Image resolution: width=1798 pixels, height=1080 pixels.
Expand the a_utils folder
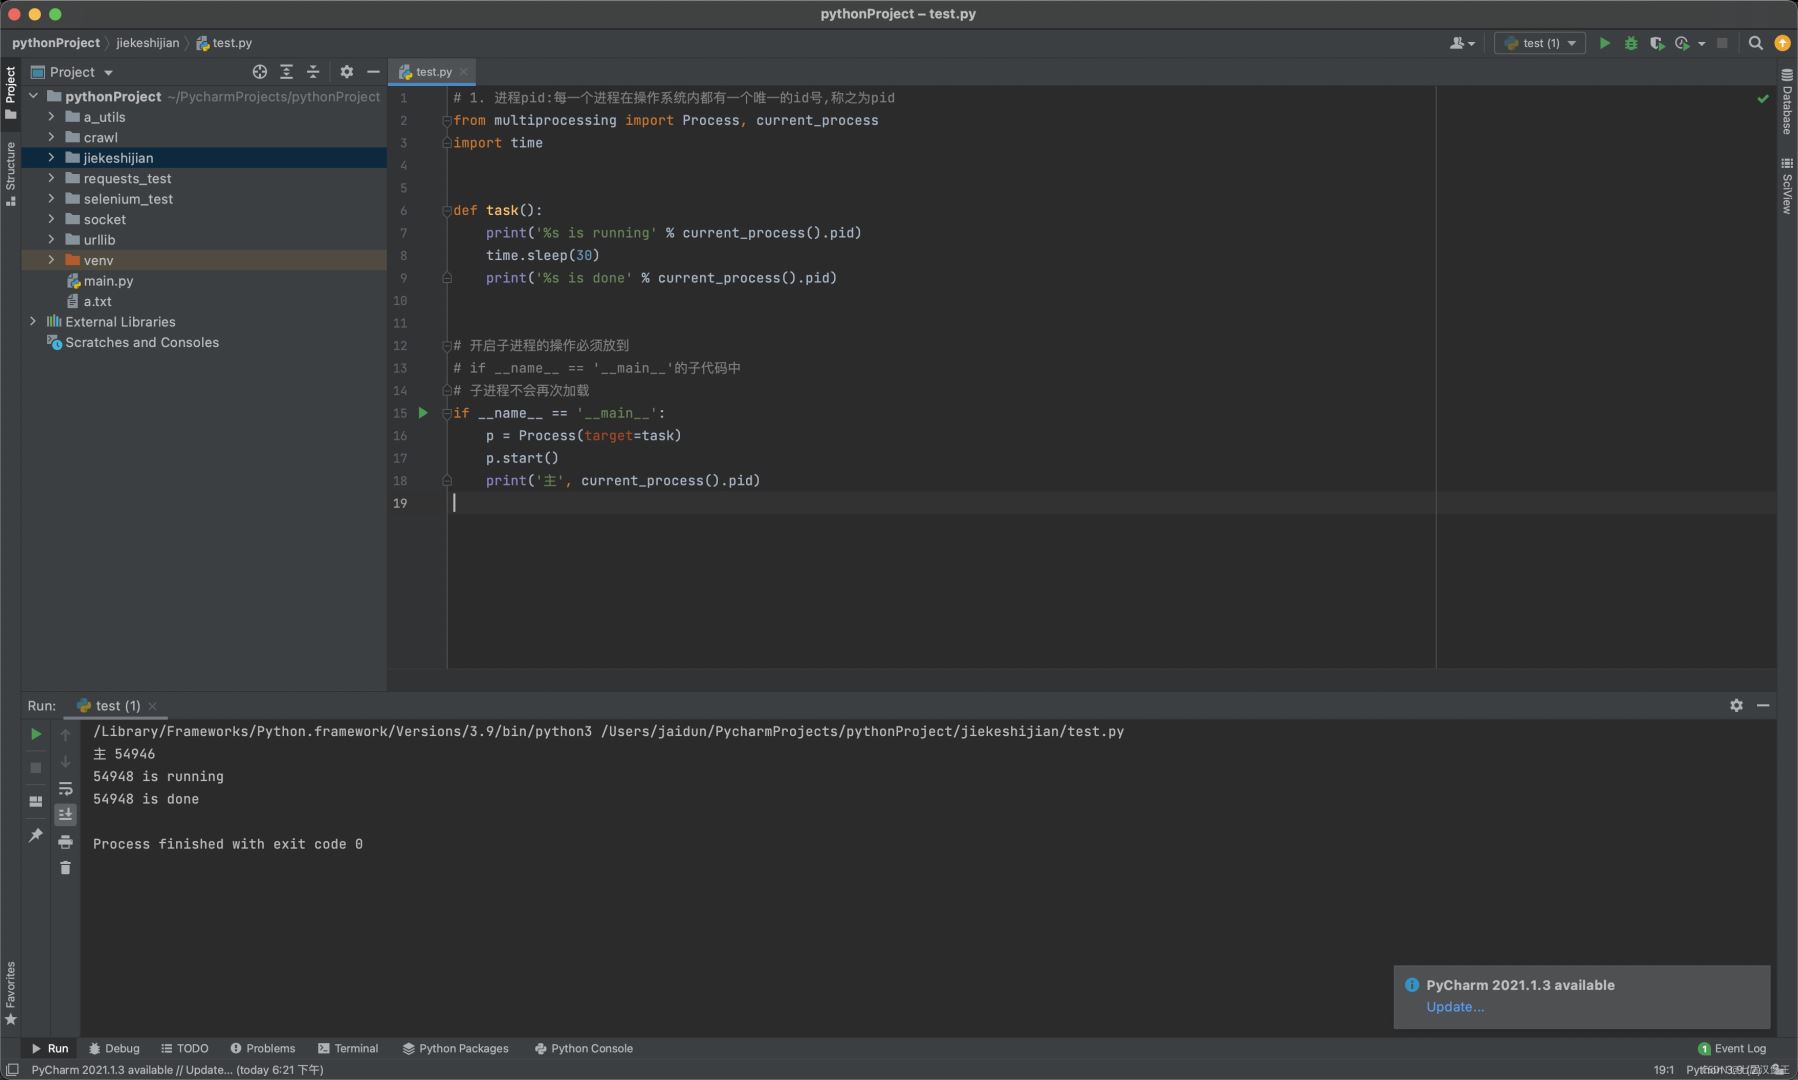tap(51, 117)
